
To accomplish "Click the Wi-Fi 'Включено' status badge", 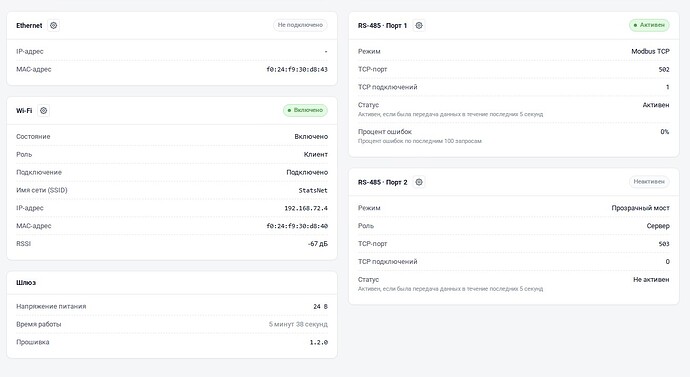I will coord(305,110).
